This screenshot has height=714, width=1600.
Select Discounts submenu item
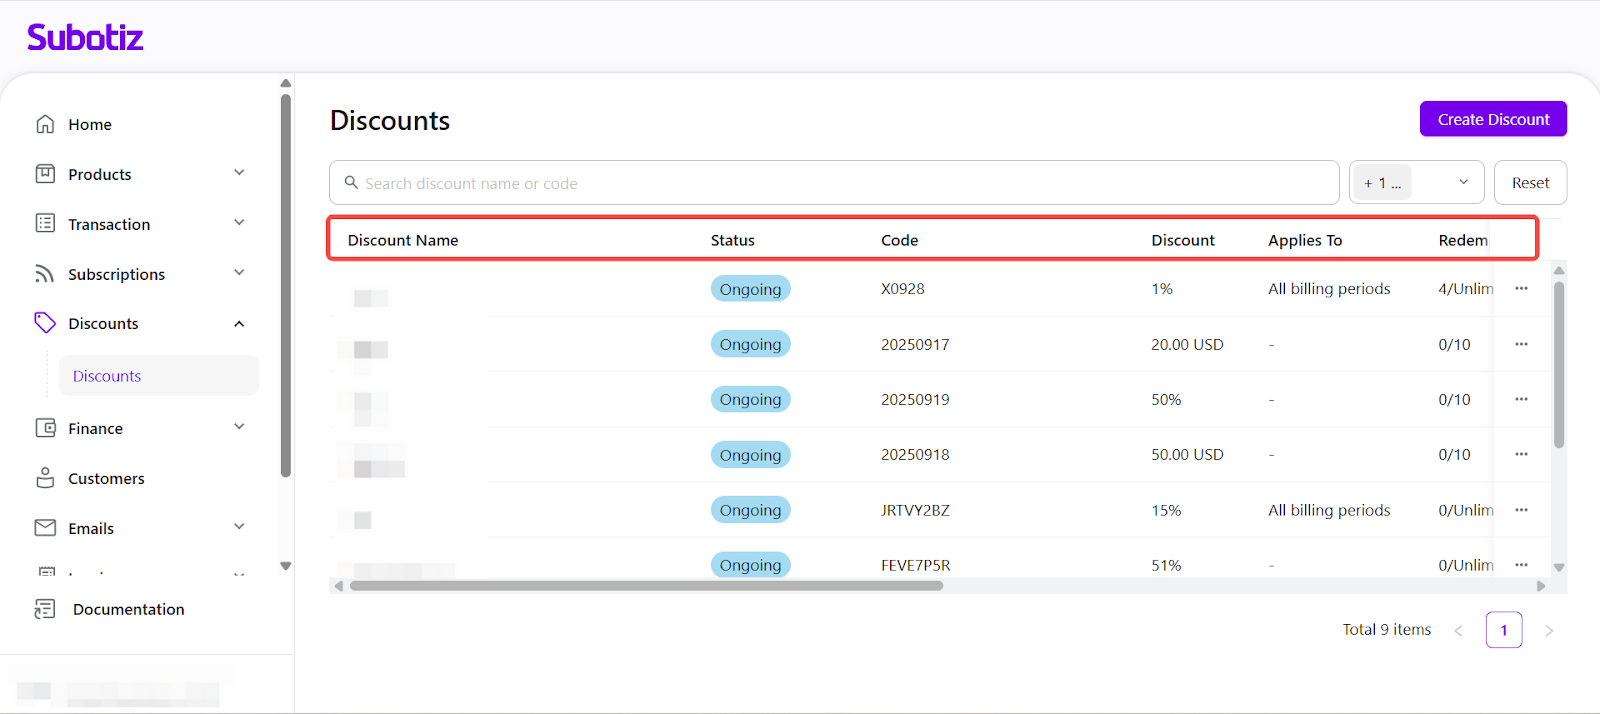(x=107, y=376)
